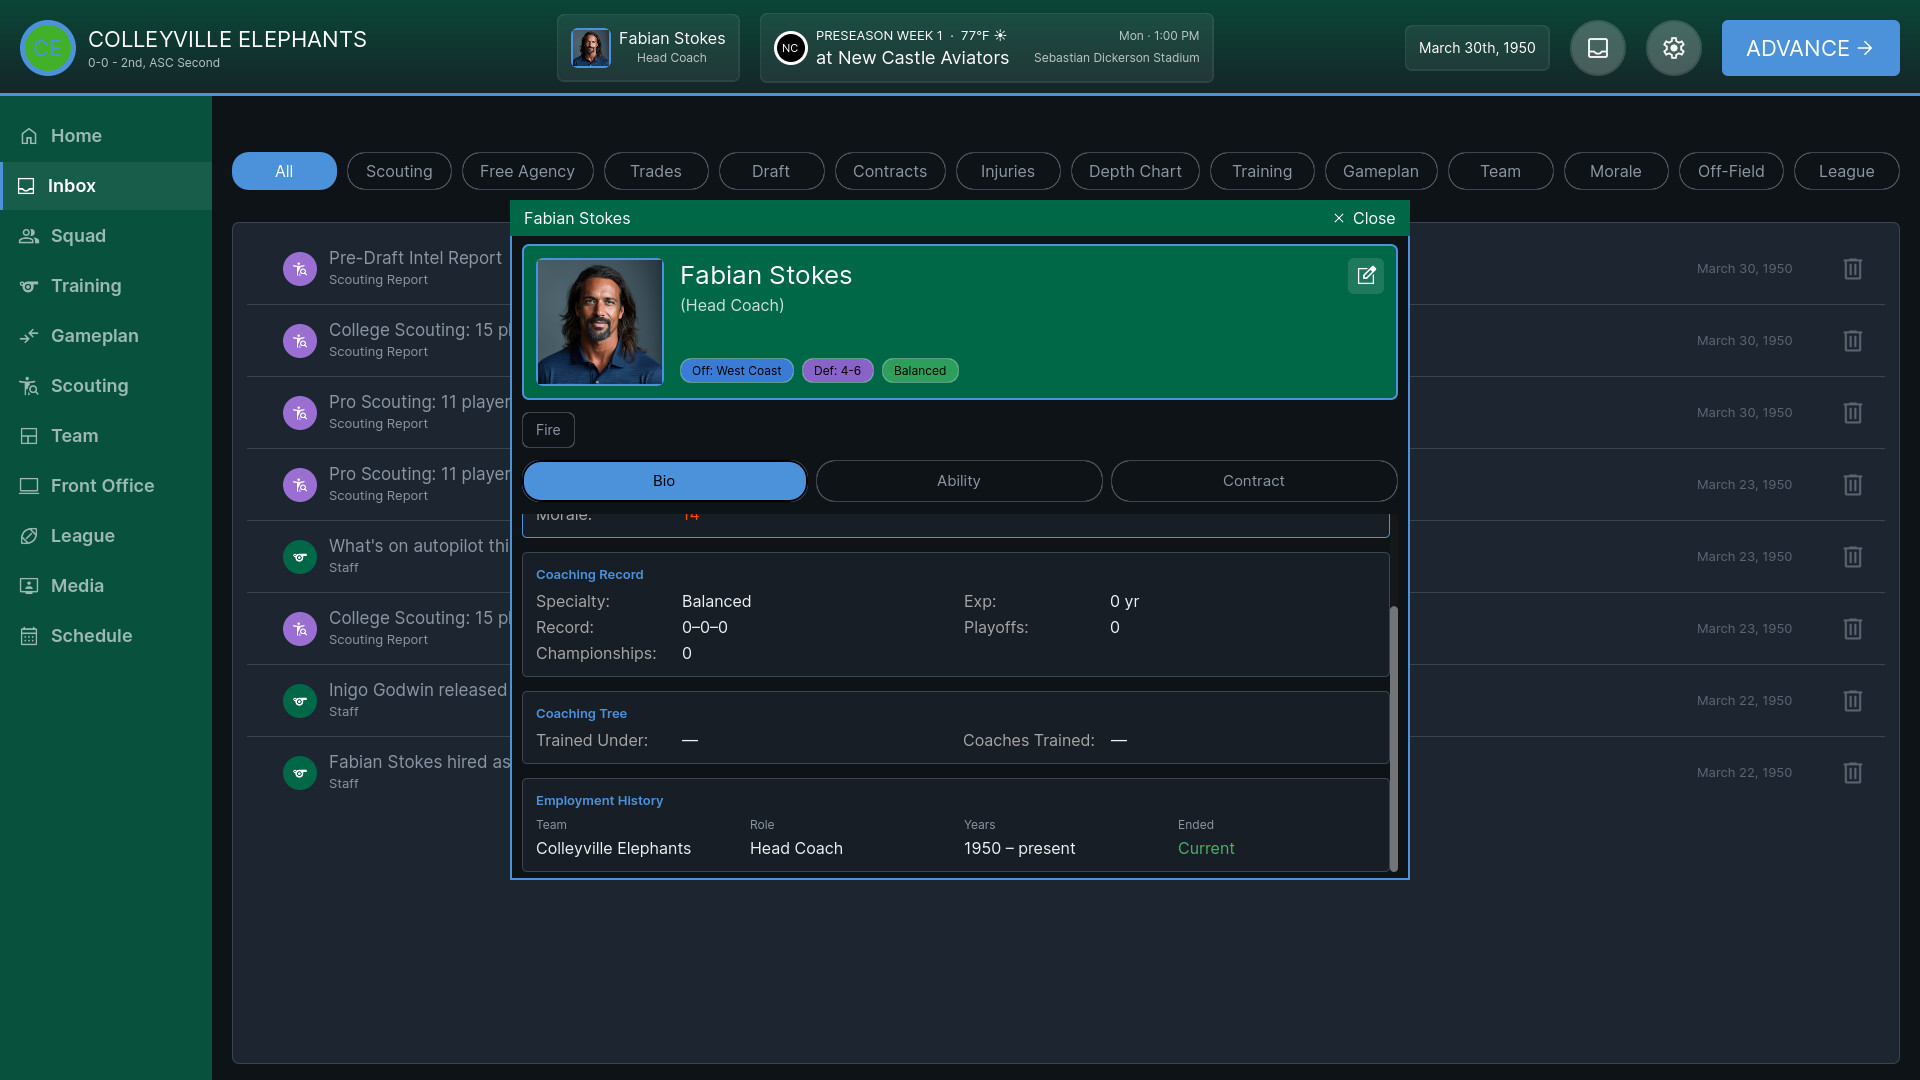Switch to the Contract tab

coord(1254,481)
